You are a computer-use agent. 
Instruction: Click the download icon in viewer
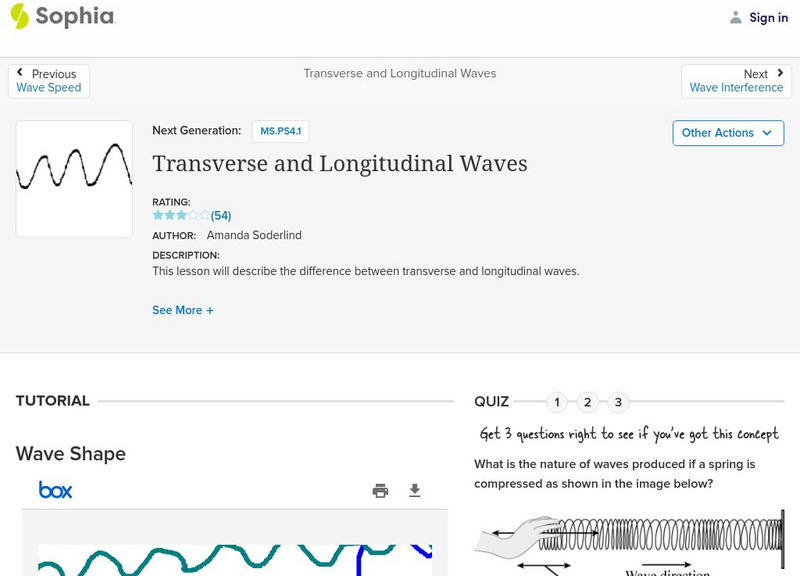click(x=415, y=490)
